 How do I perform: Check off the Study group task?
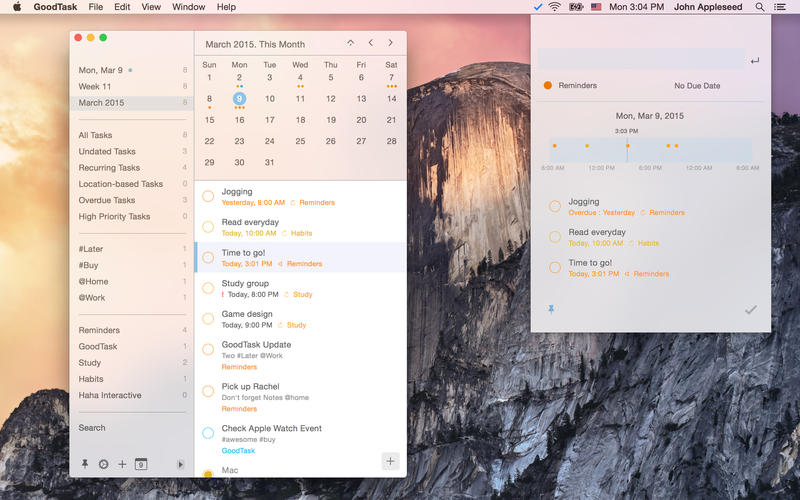point(208,289)
